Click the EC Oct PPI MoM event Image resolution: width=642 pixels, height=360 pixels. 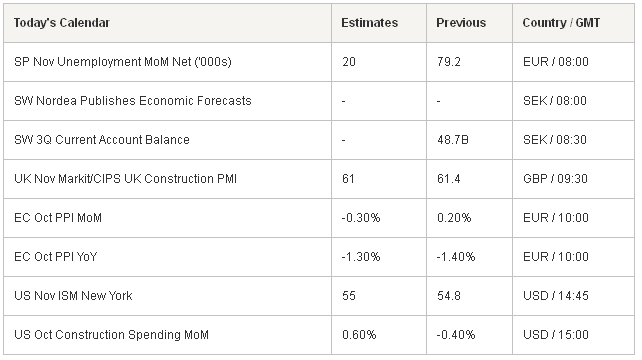coord(58,217)
